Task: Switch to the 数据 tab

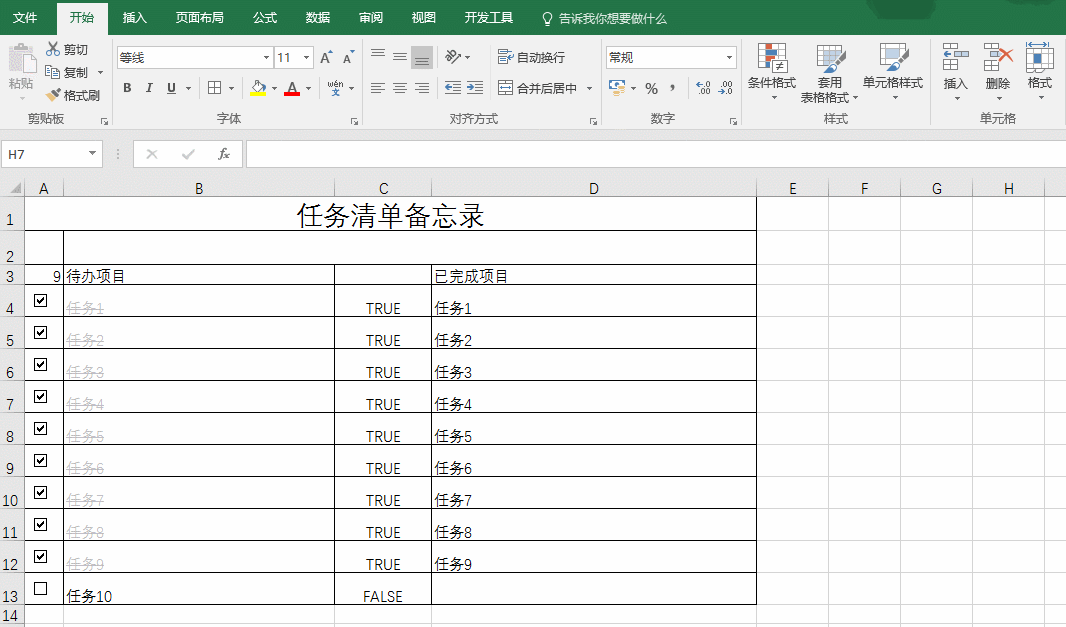Action: click(x=317, y=18)
